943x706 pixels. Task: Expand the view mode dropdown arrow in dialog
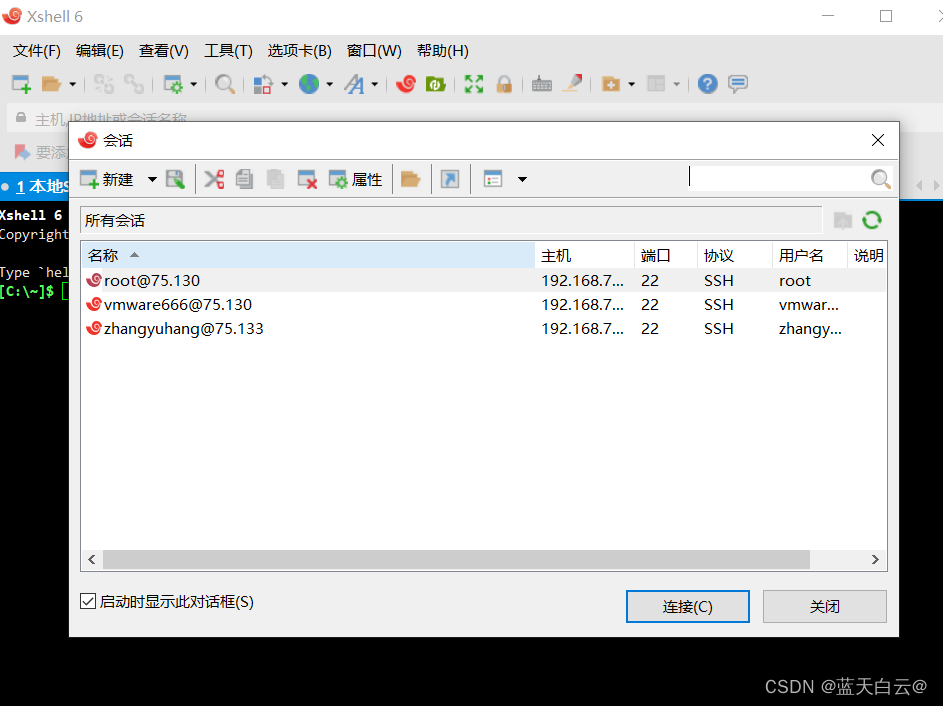(523, 179)
